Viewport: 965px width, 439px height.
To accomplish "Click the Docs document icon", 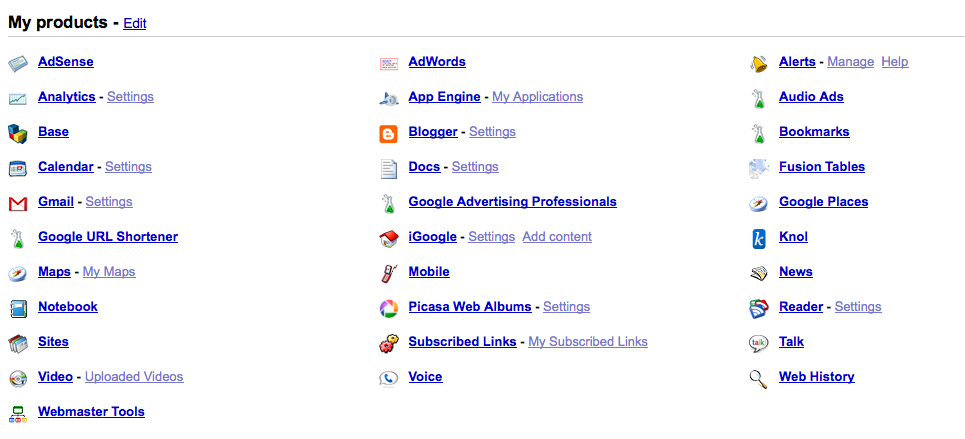I will [x=389, y=168].
